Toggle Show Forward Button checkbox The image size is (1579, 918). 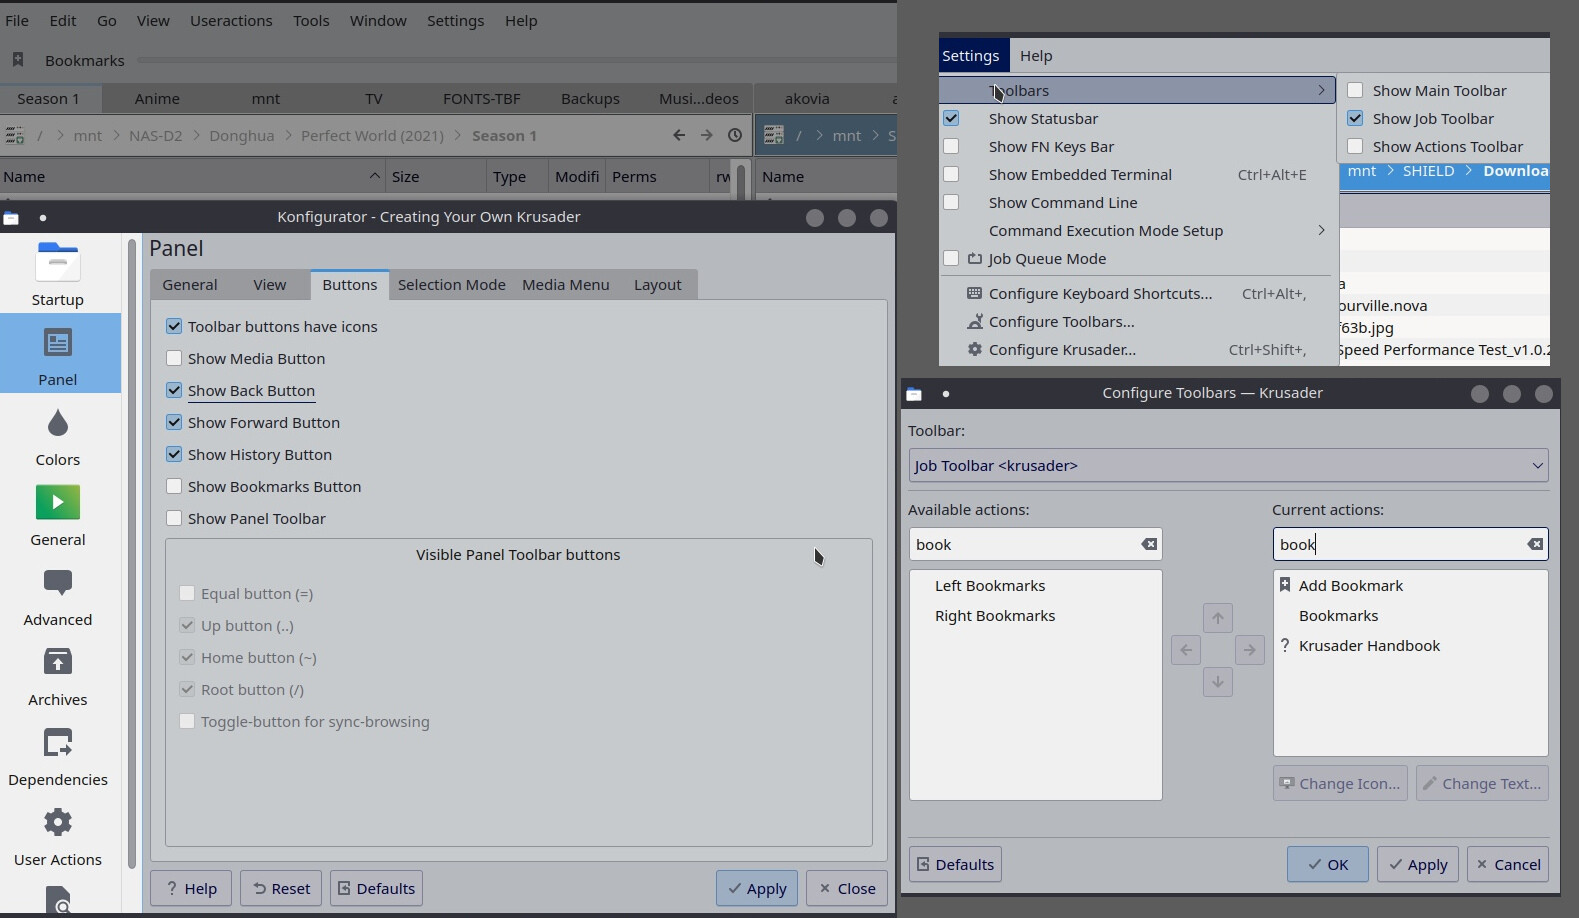pyautogui.click(x=174, y=422)
